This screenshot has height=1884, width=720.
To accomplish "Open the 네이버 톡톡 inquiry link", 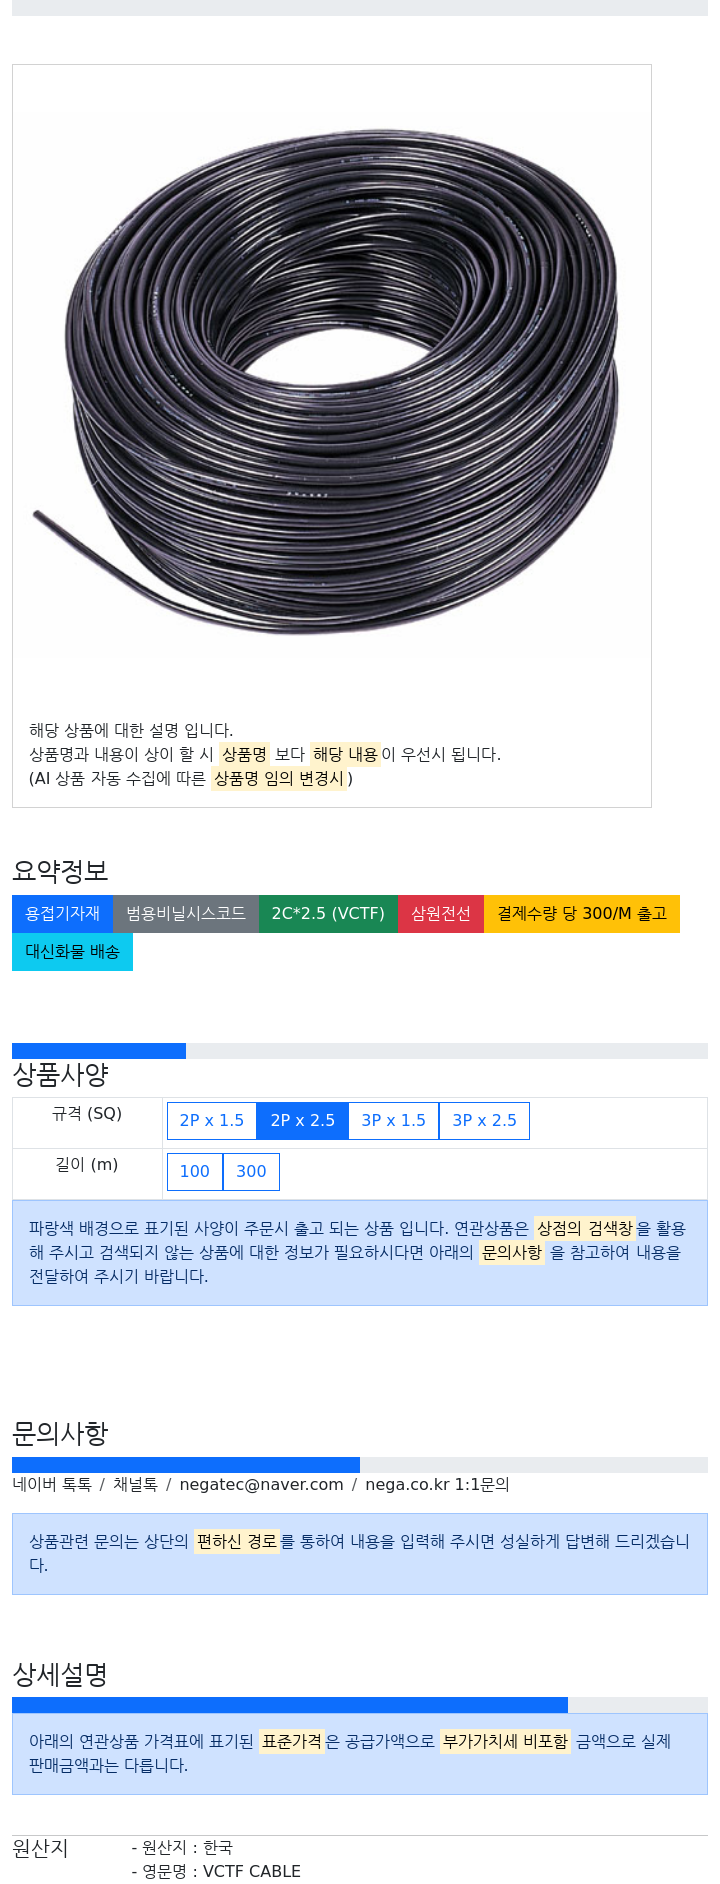I will pyautogui.click(x=52, y=1484).
